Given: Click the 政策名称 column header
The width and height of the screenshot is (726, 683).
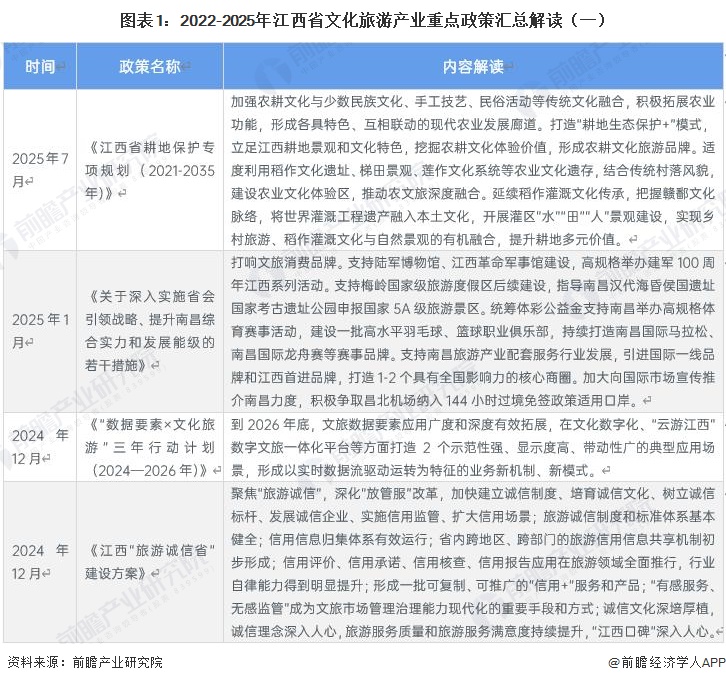Looking at the screenshot, I should (x=150, y=67).
